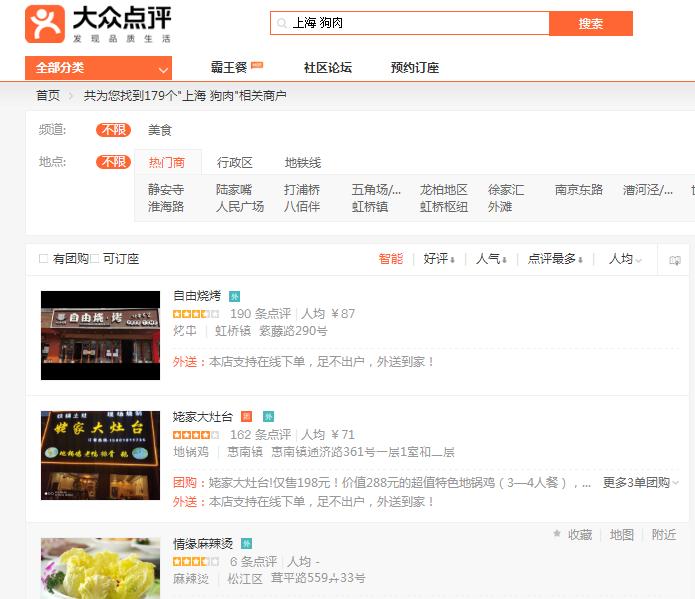Sort results by 人气

(491, 258)
